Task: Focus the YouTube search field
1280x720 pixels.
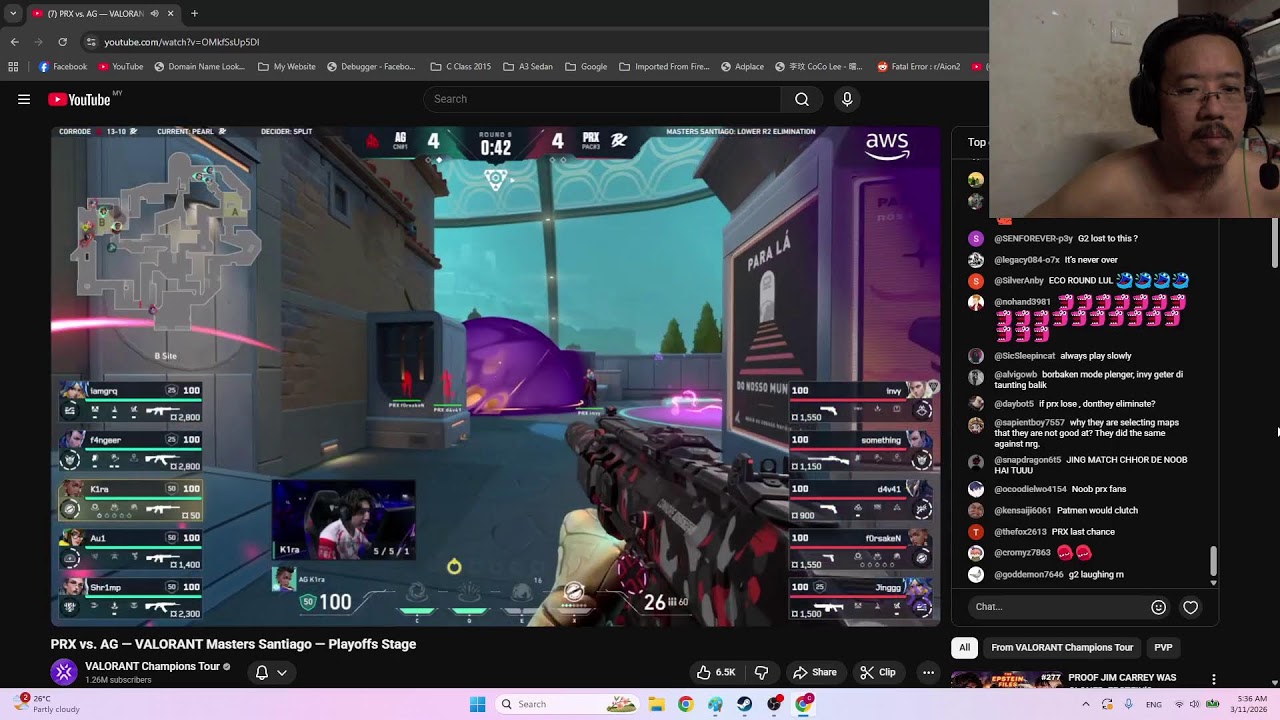Action: coord(602,99)
